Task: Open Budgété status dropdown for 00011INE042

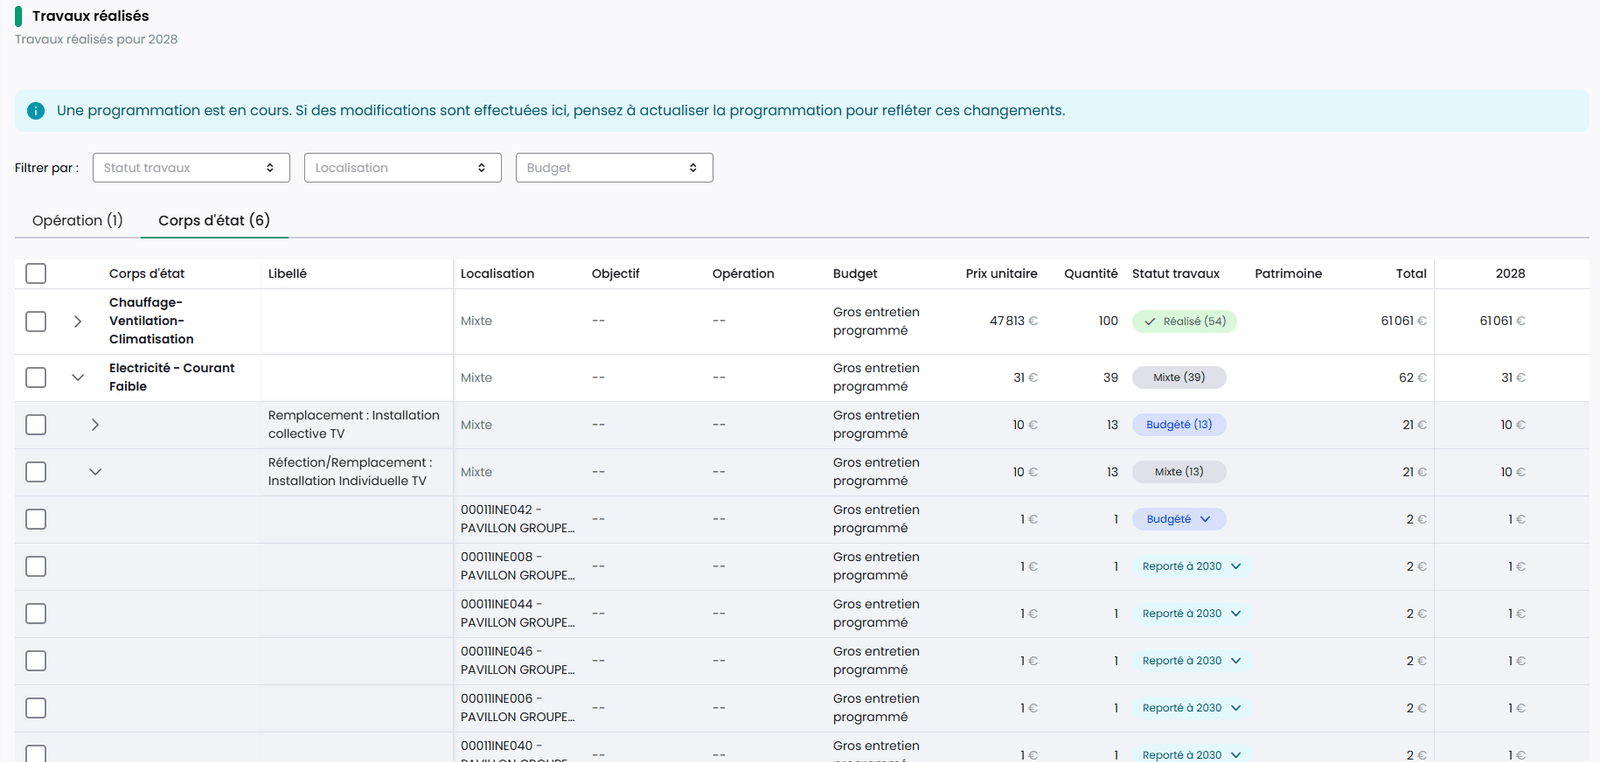Action: (x=1179, y=519)
